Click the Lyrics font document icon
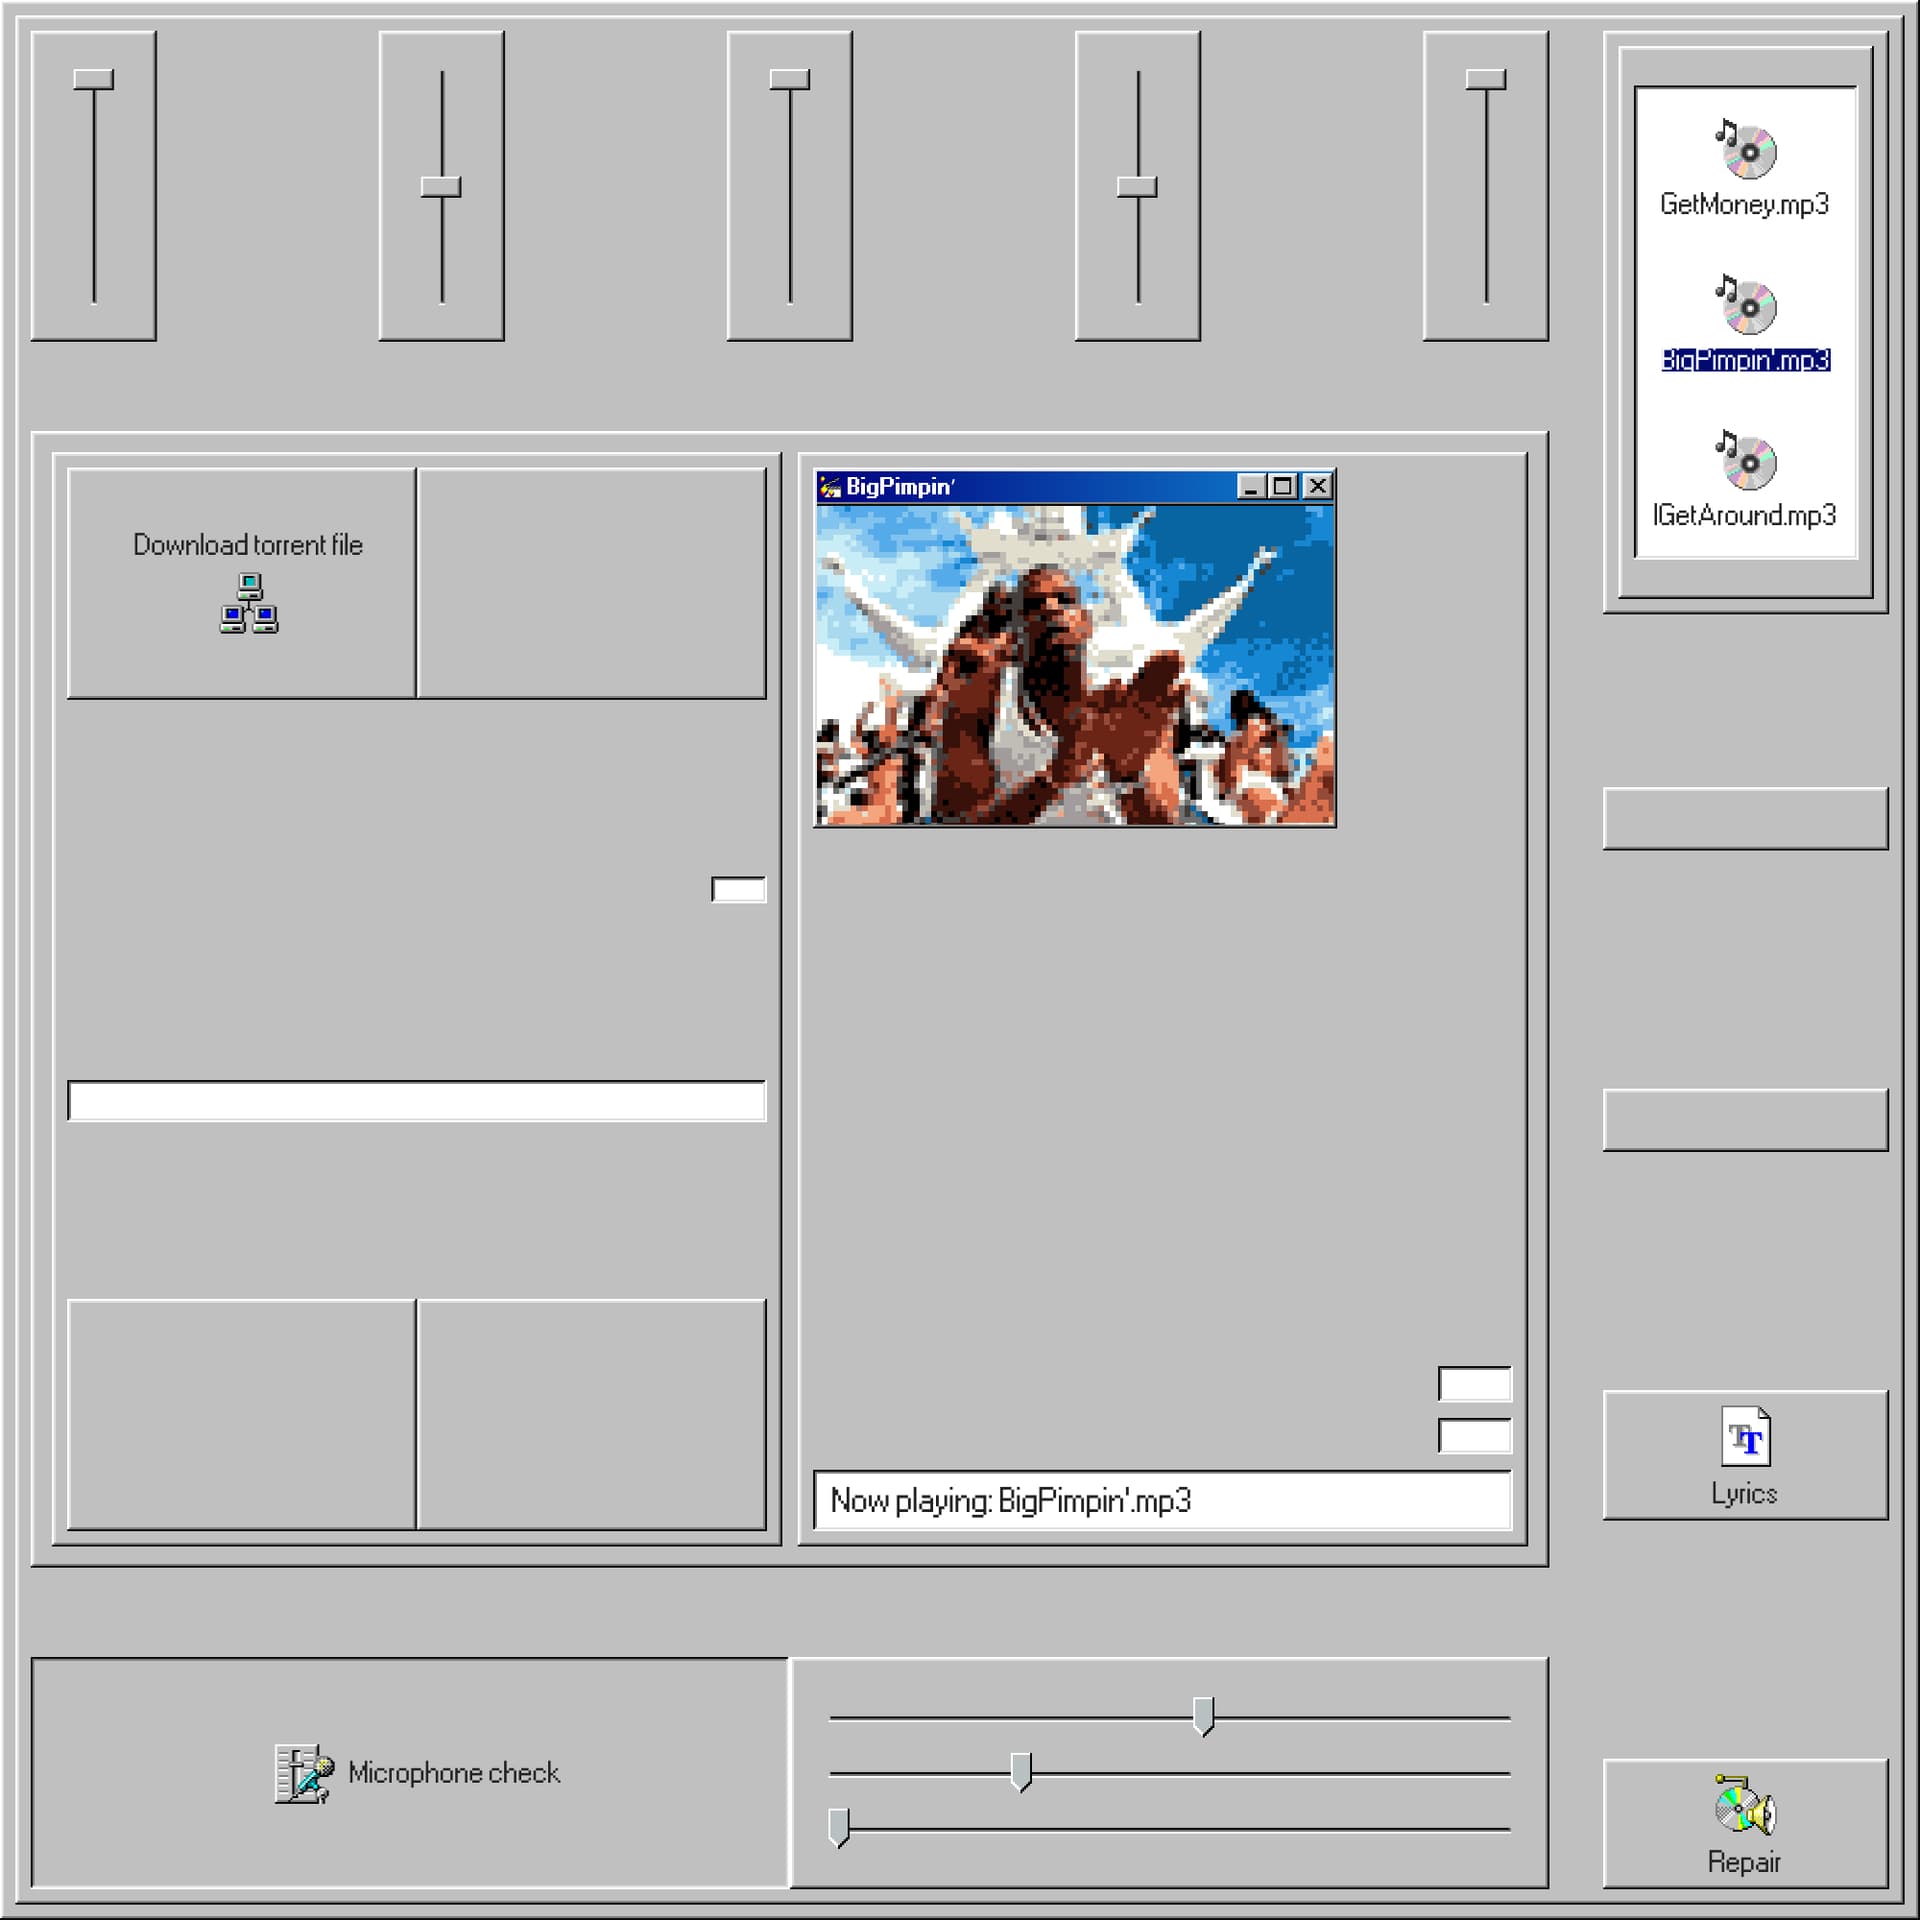1920x1920 pixels. [1745, 1437]
